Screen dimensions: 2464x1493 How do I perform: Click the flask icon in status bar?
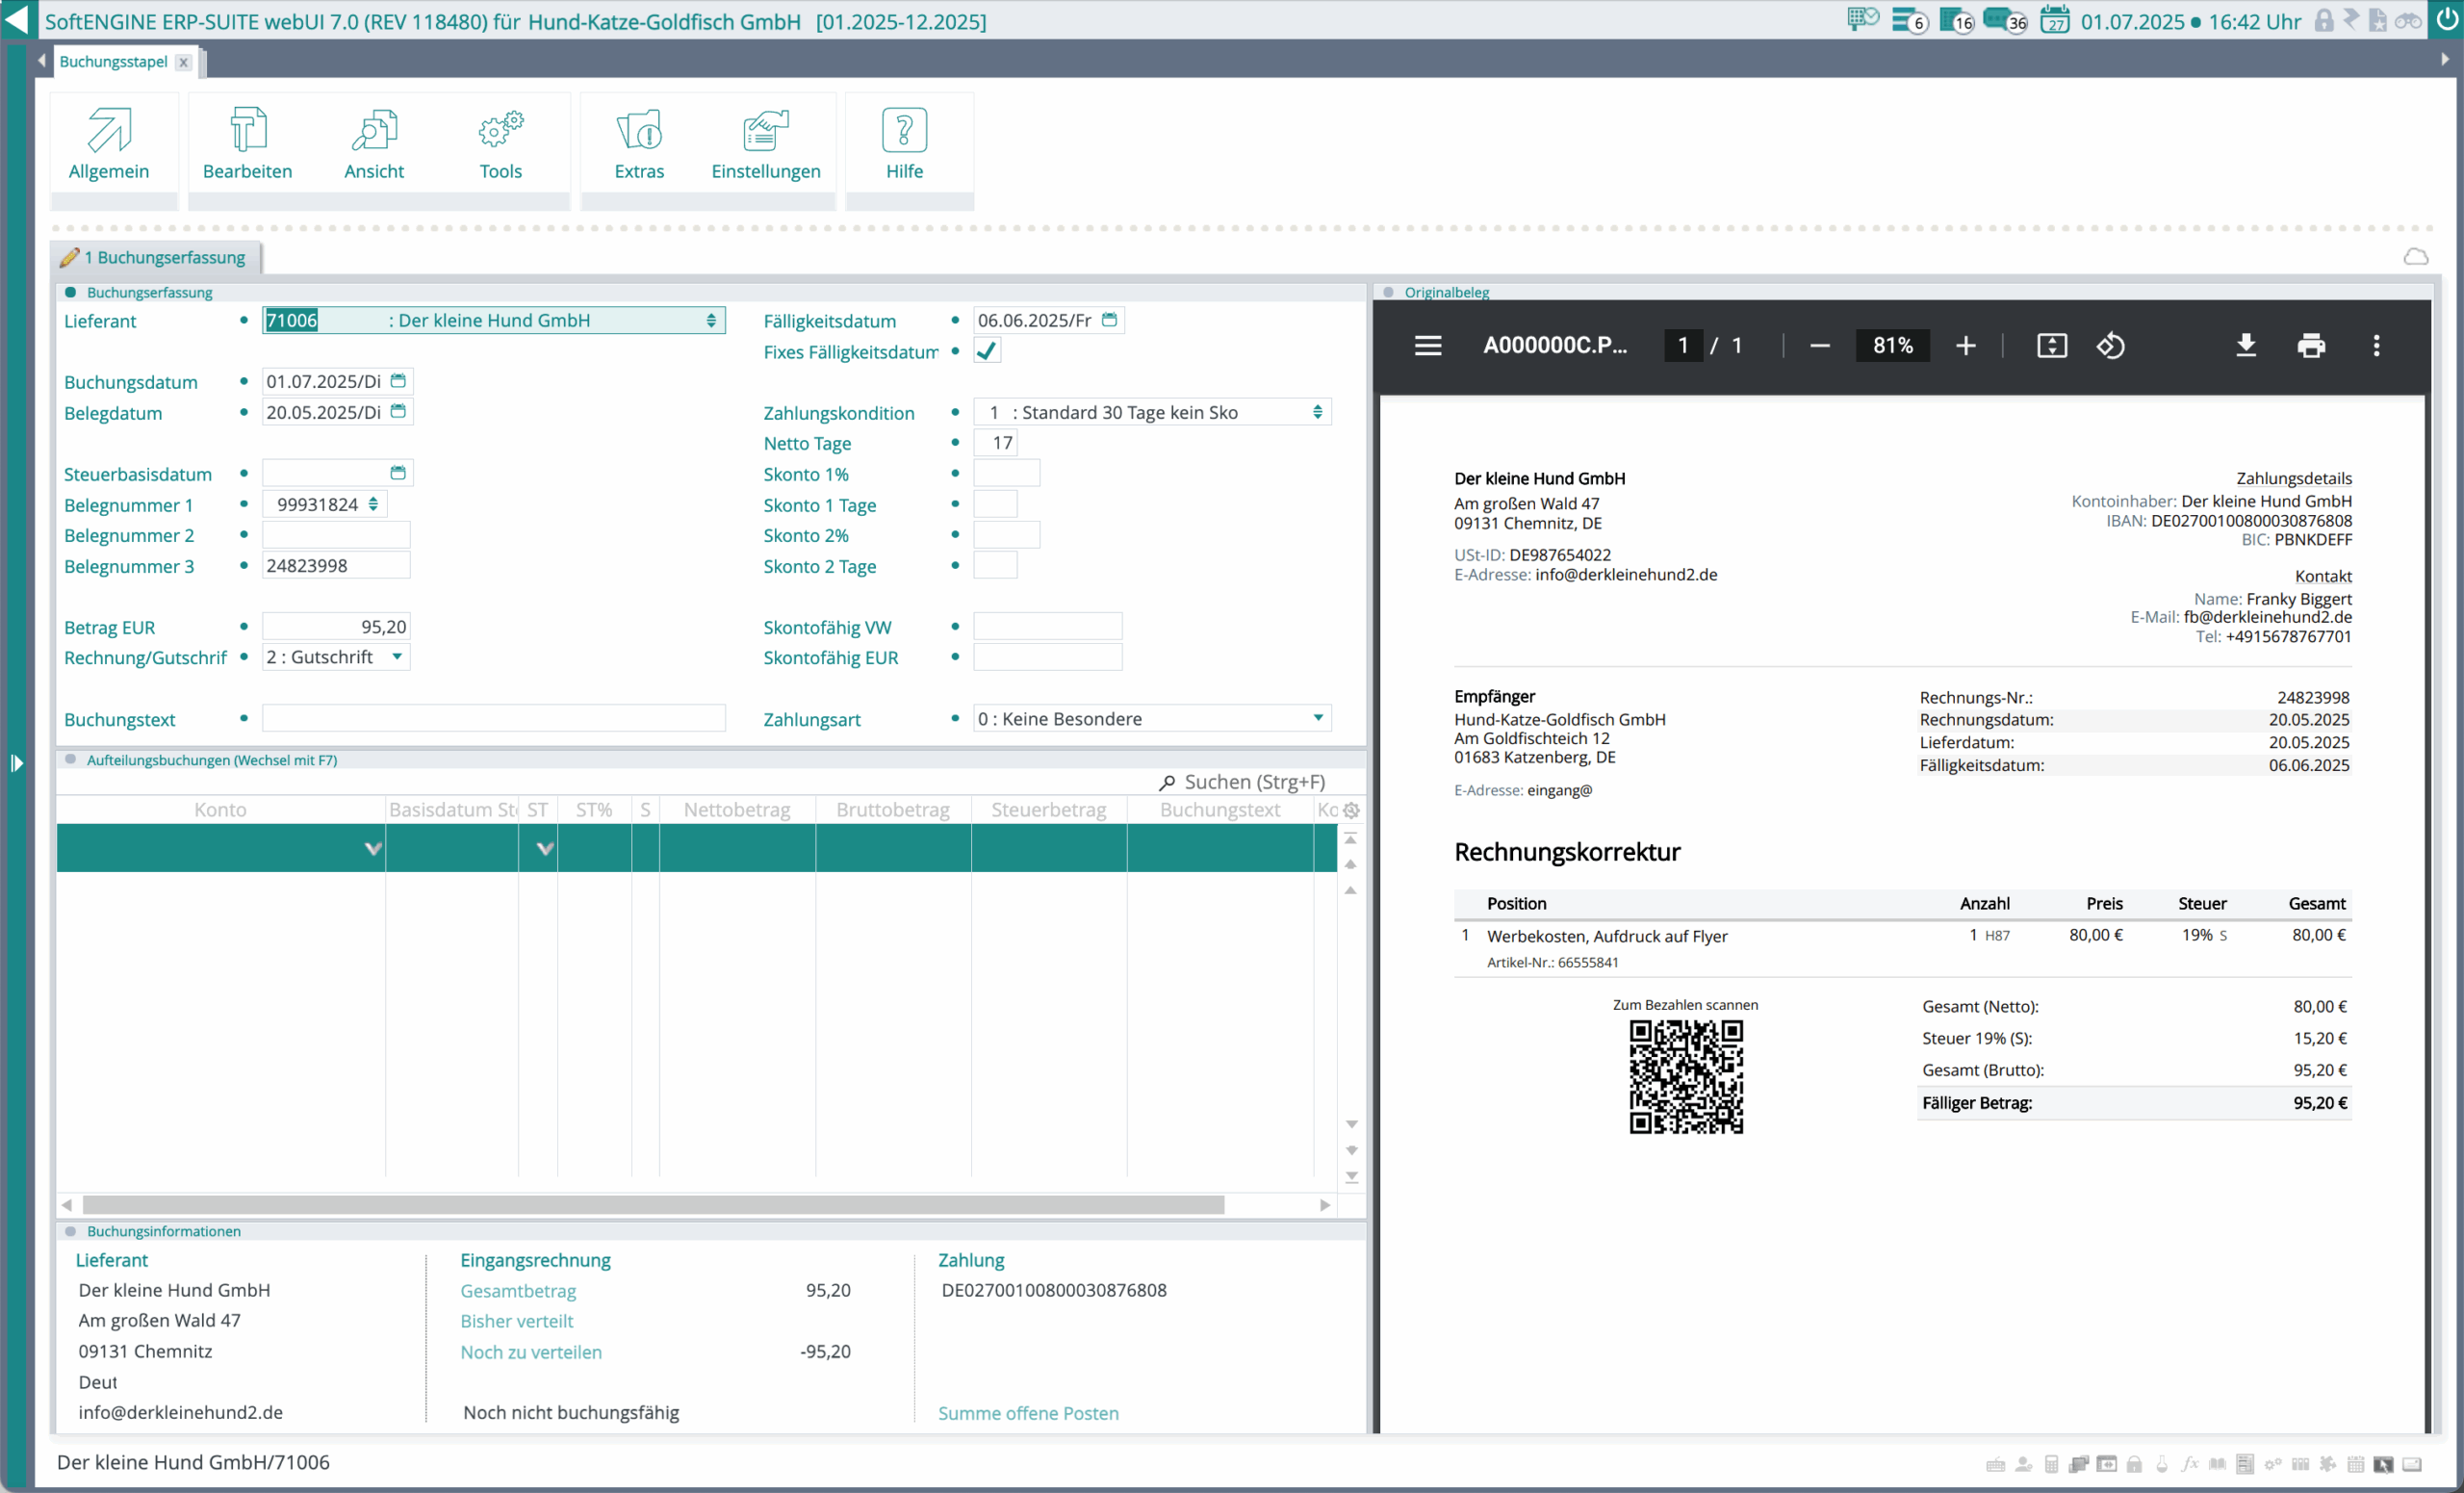pos(2162,1464)
